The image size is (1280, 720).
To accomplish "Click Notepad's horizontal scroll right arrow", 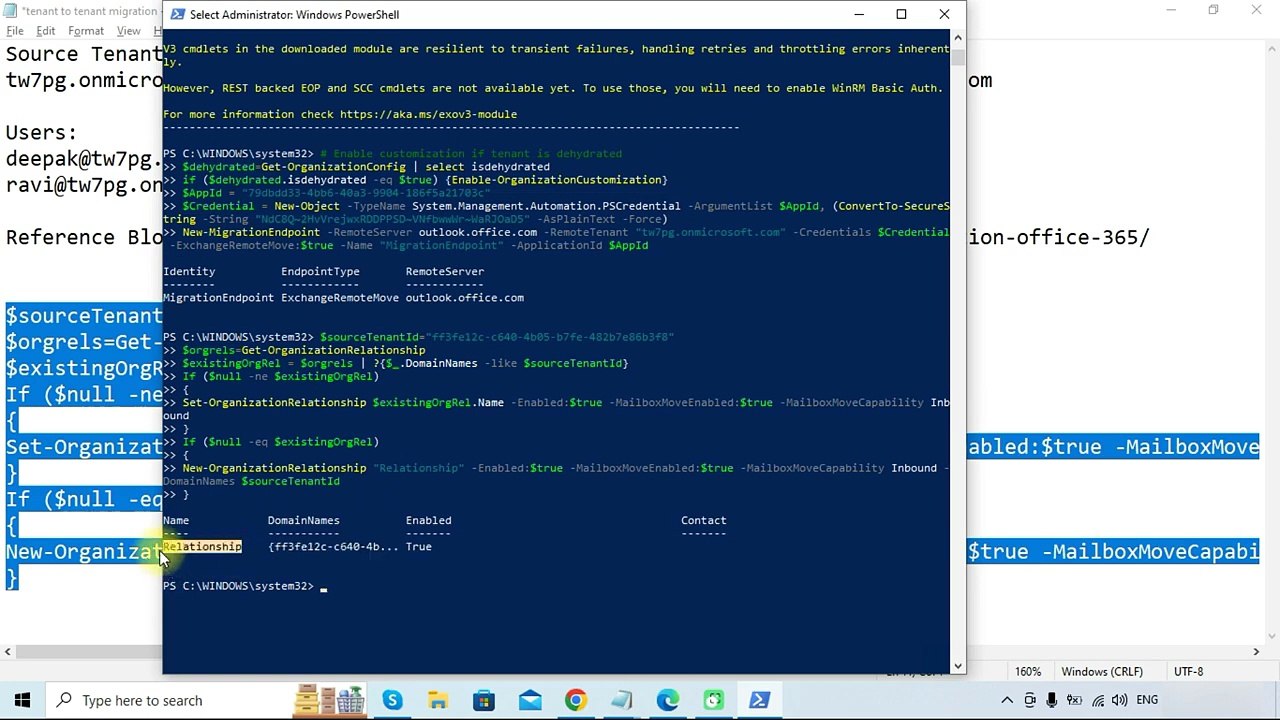I will click(x=1256, y=652).
